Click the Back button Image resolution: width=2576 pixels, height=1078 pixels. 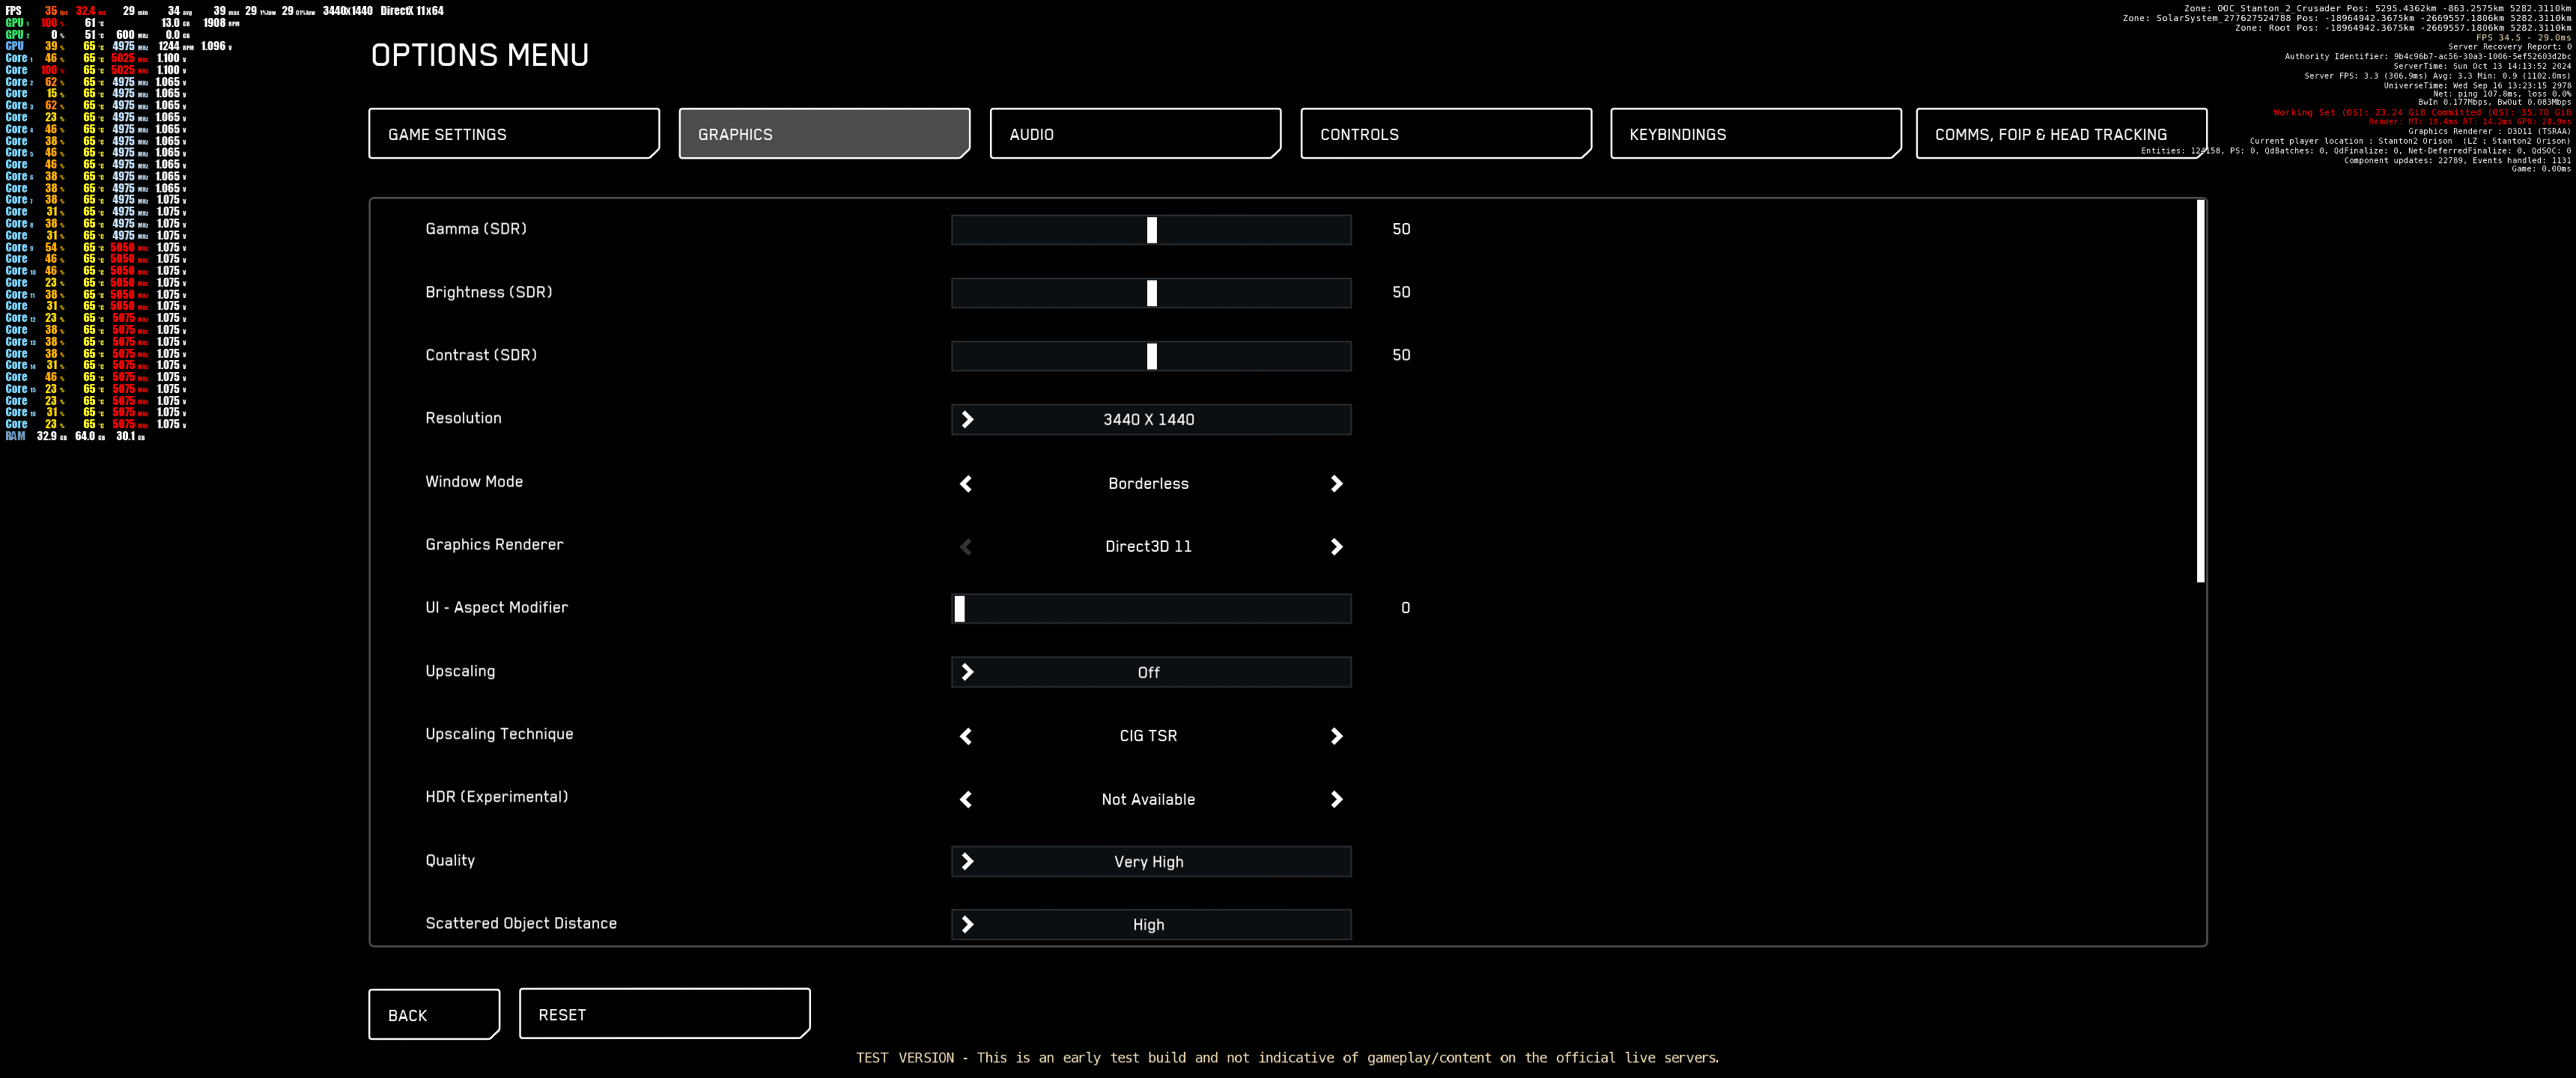pos(433,1015)
